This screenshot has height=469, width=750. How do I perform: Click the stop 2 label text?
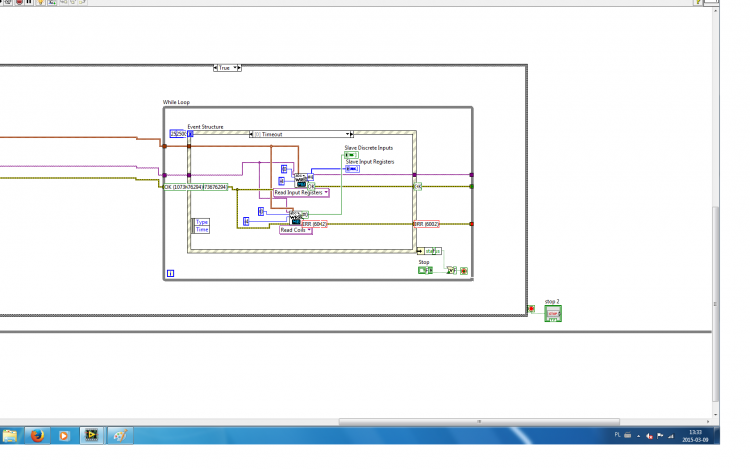click(x=552, y=302)
